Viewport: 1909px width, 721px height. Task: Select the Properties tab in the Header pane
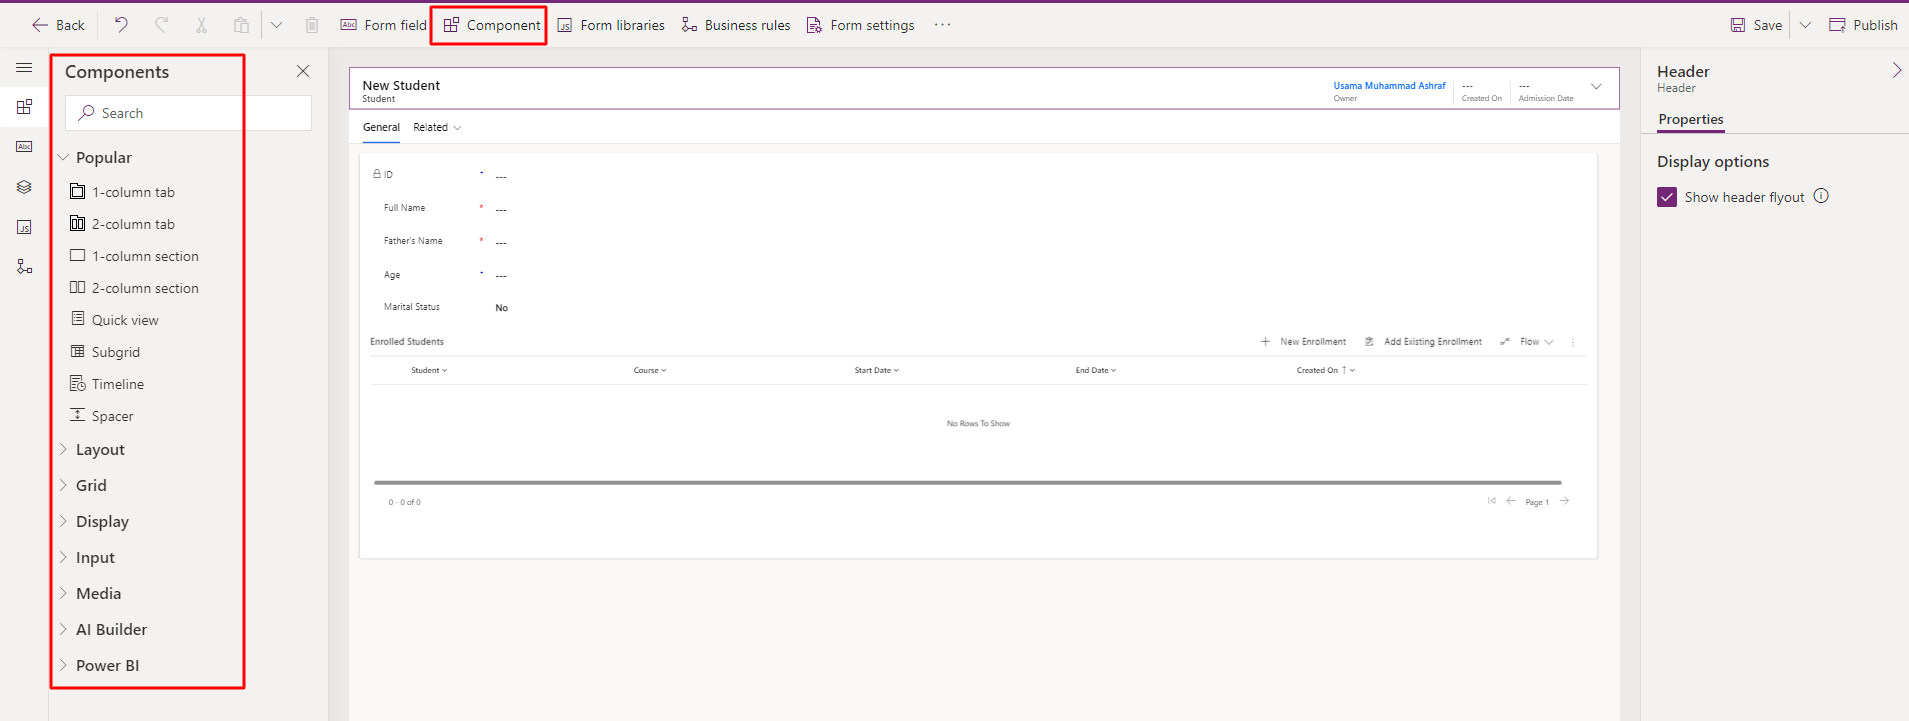click(x=1690, y=119)
